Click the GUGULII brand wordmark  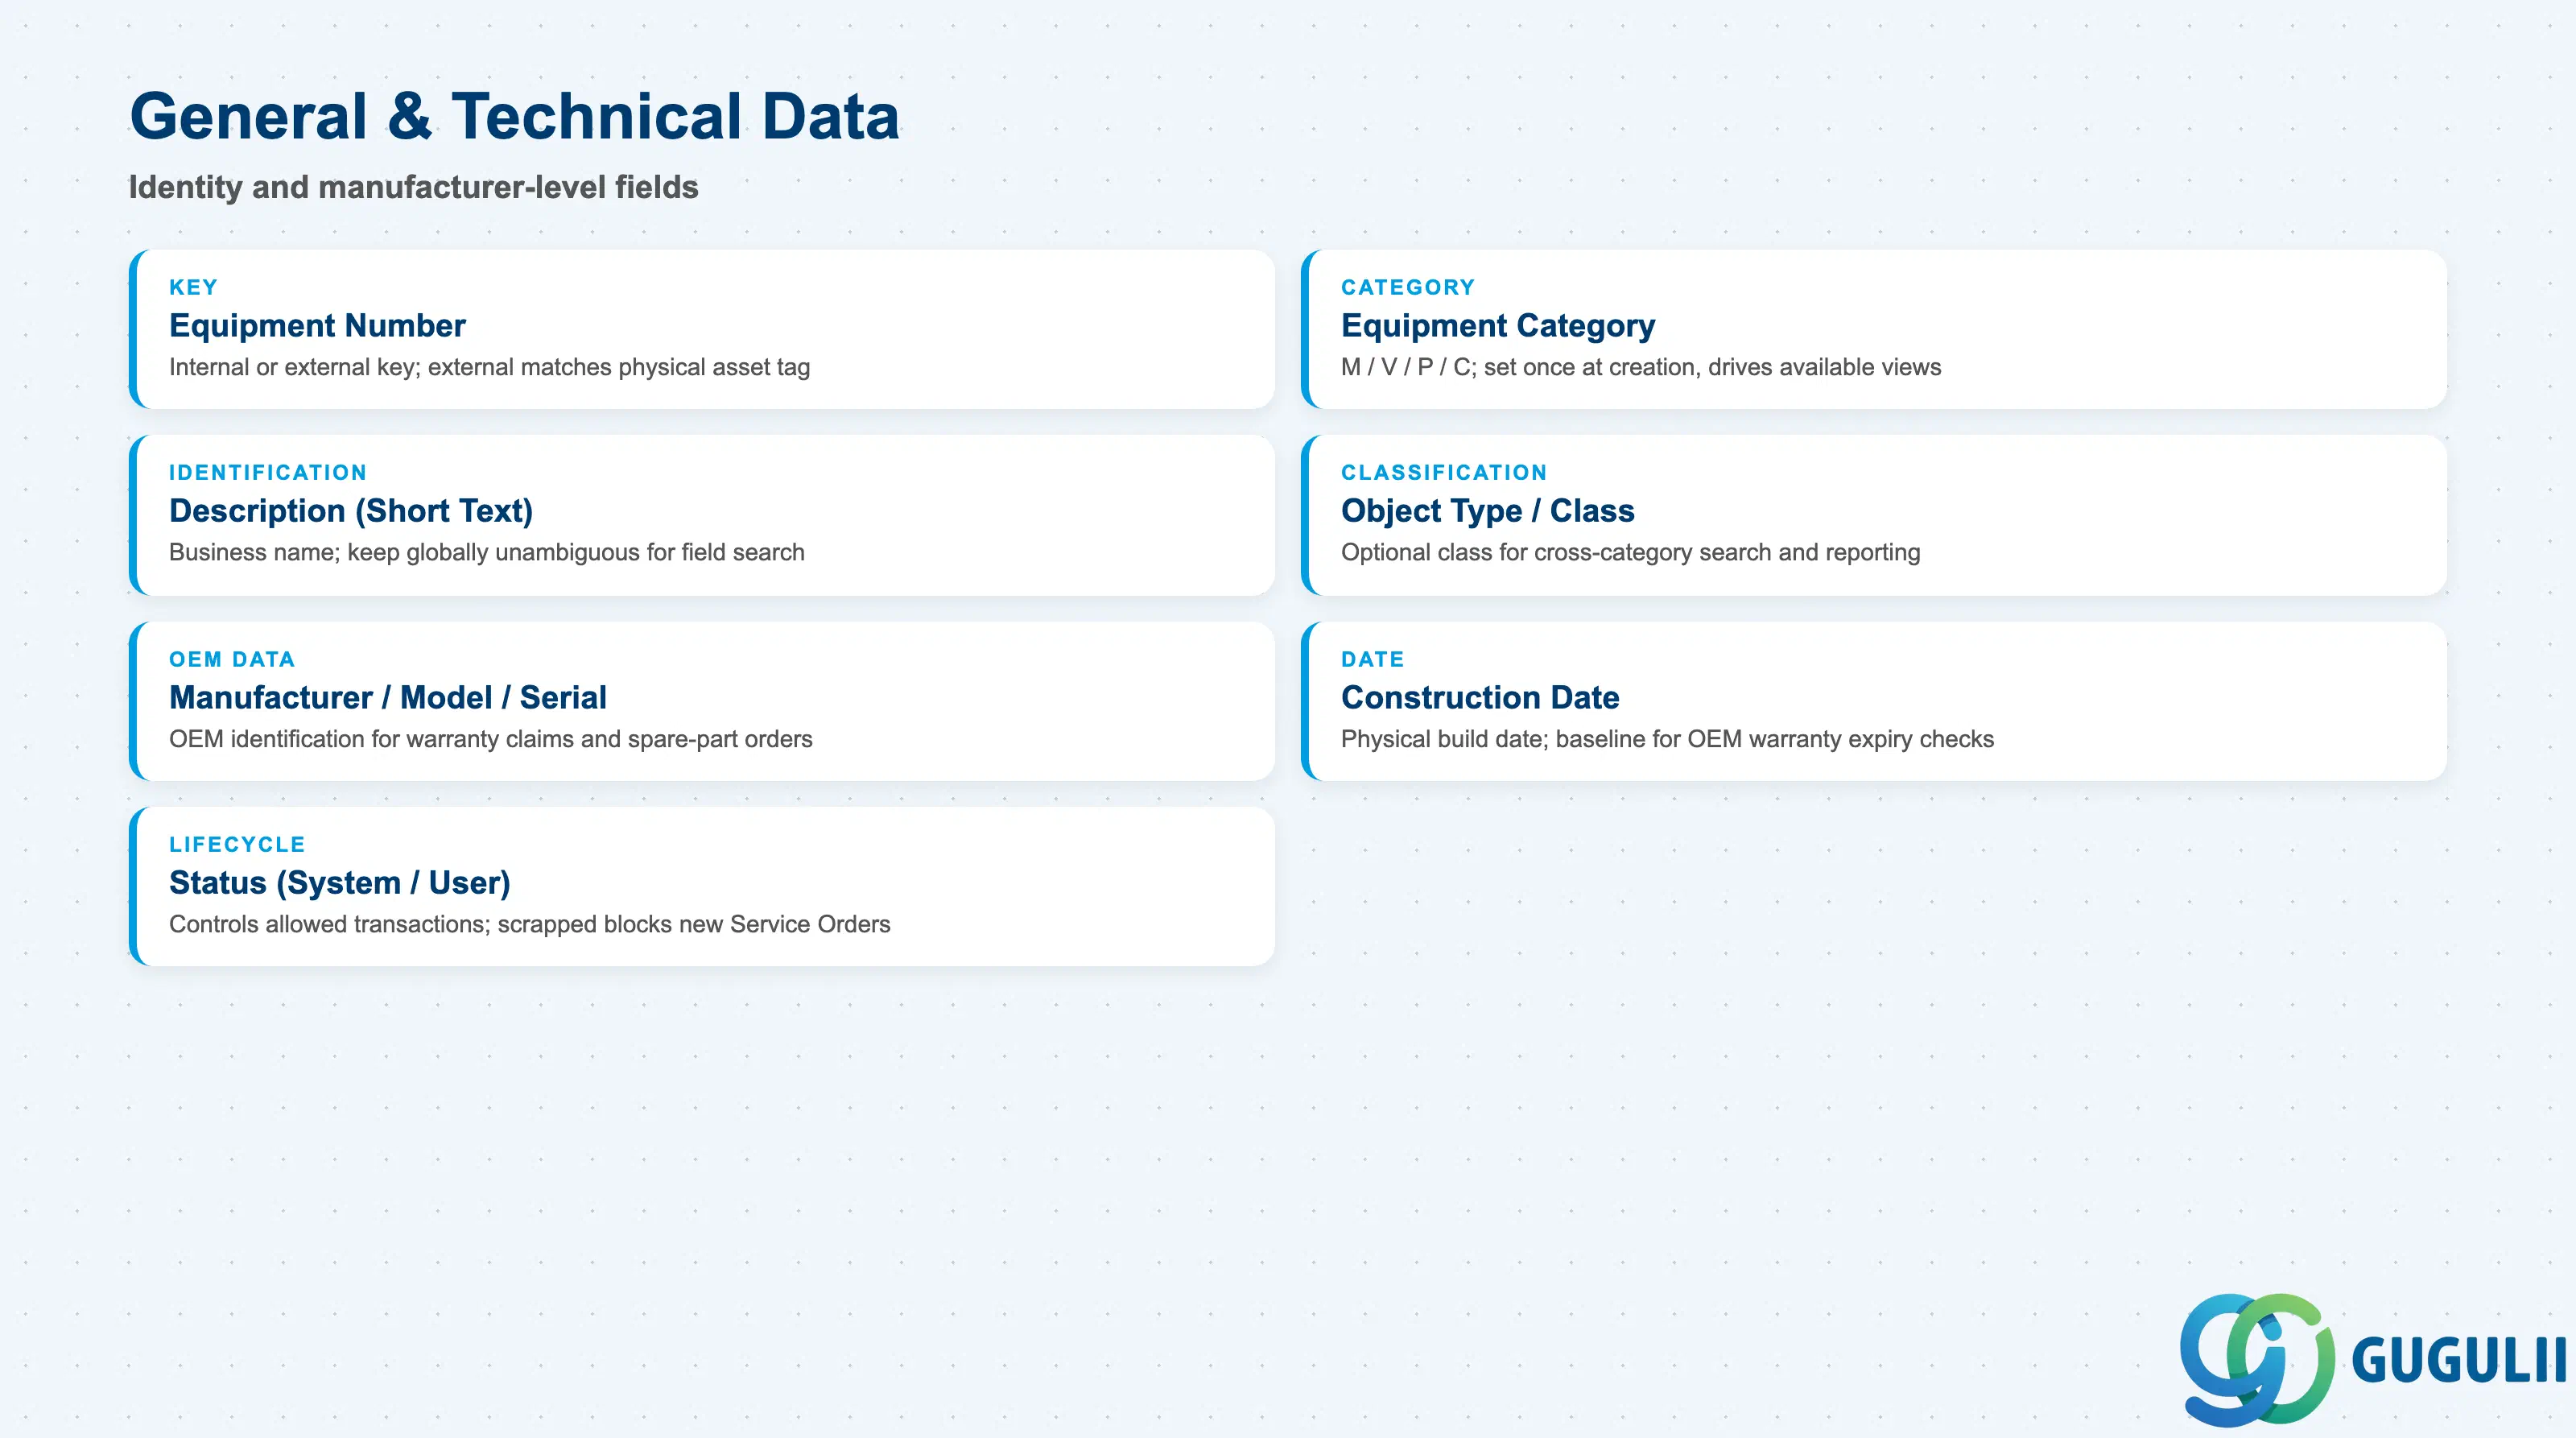(2459, 1360)
